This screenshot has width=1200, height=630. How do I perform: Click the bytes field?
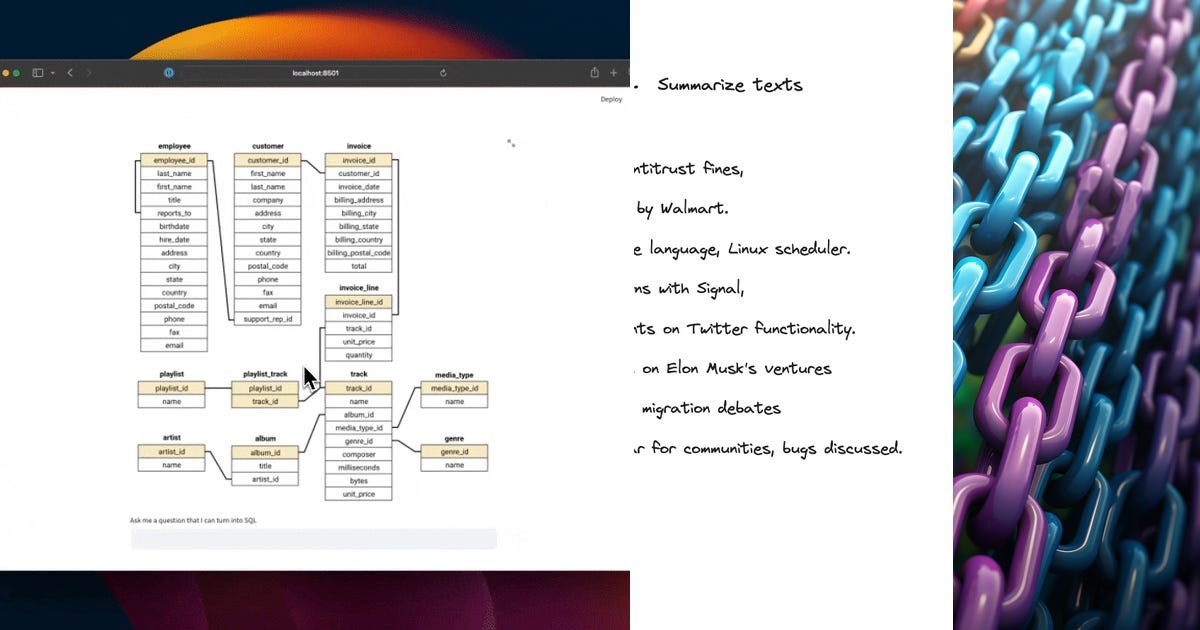pos(358,481)
